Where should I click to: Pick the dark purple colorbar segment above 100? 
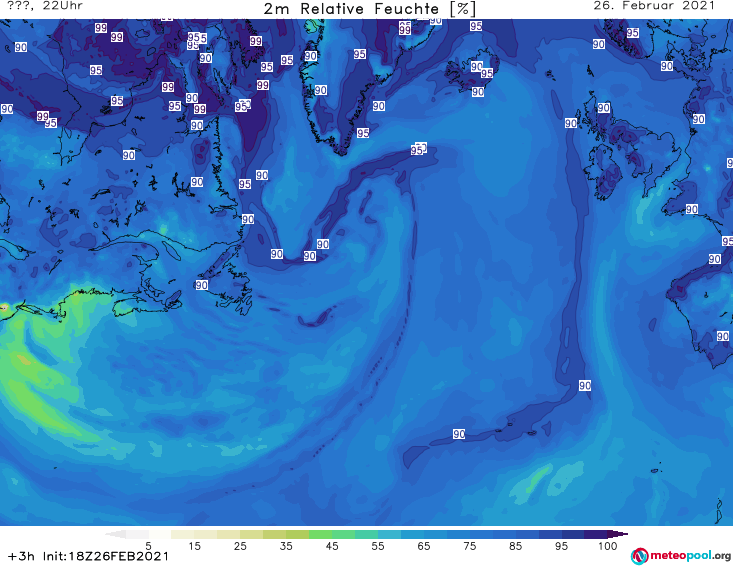click(596, 534)
